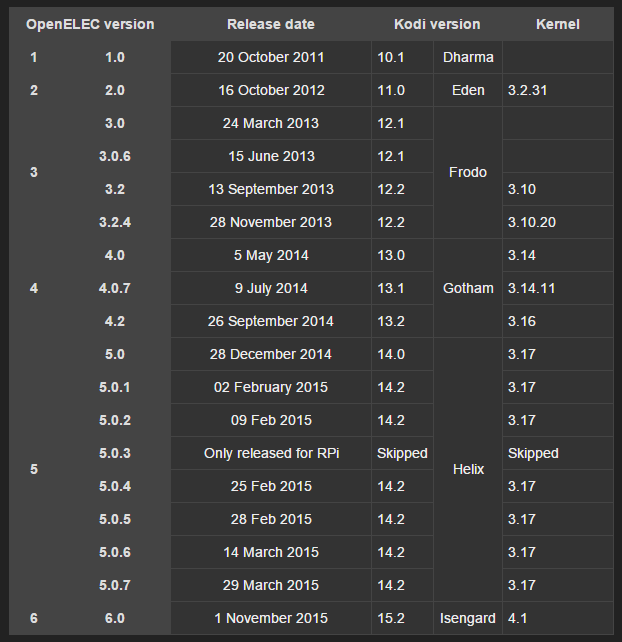Select the 1 November 2015 date cell

pyautogui.click(x=271, y=618)
